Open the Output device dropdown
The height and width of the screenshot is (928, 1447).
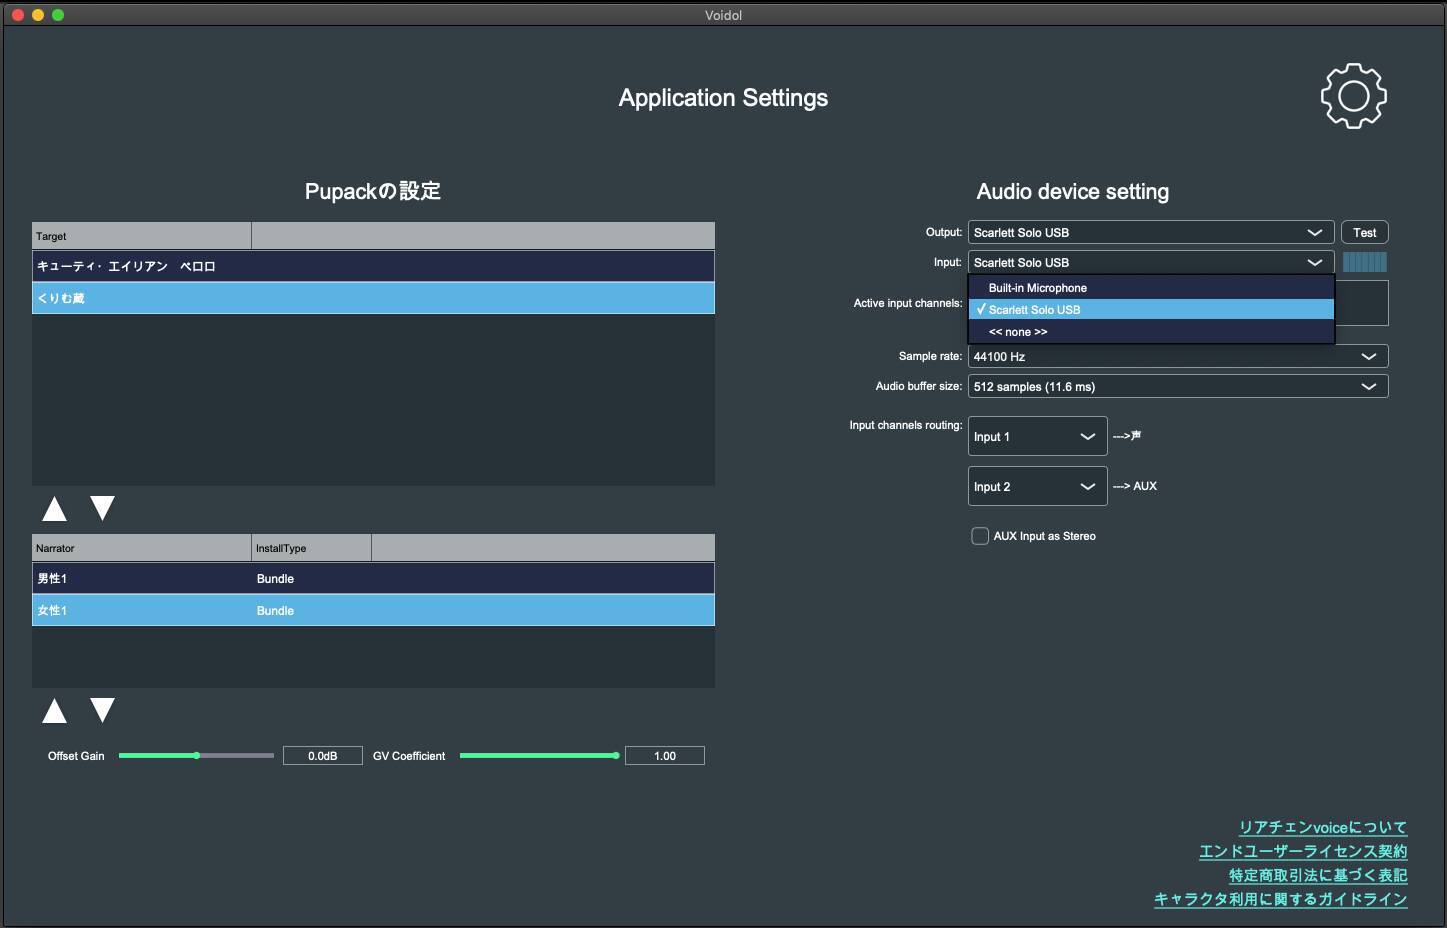click(1150, 232)
